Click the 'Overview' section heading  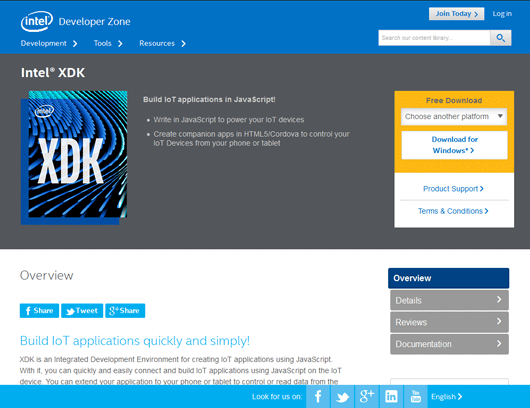(x=47, y=275)
